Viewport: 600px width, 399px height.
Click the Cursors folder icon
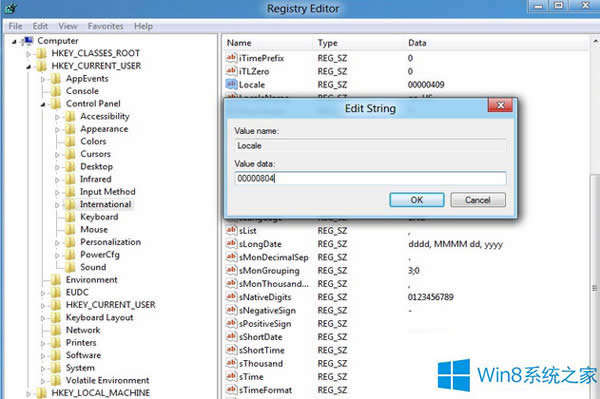70,154
